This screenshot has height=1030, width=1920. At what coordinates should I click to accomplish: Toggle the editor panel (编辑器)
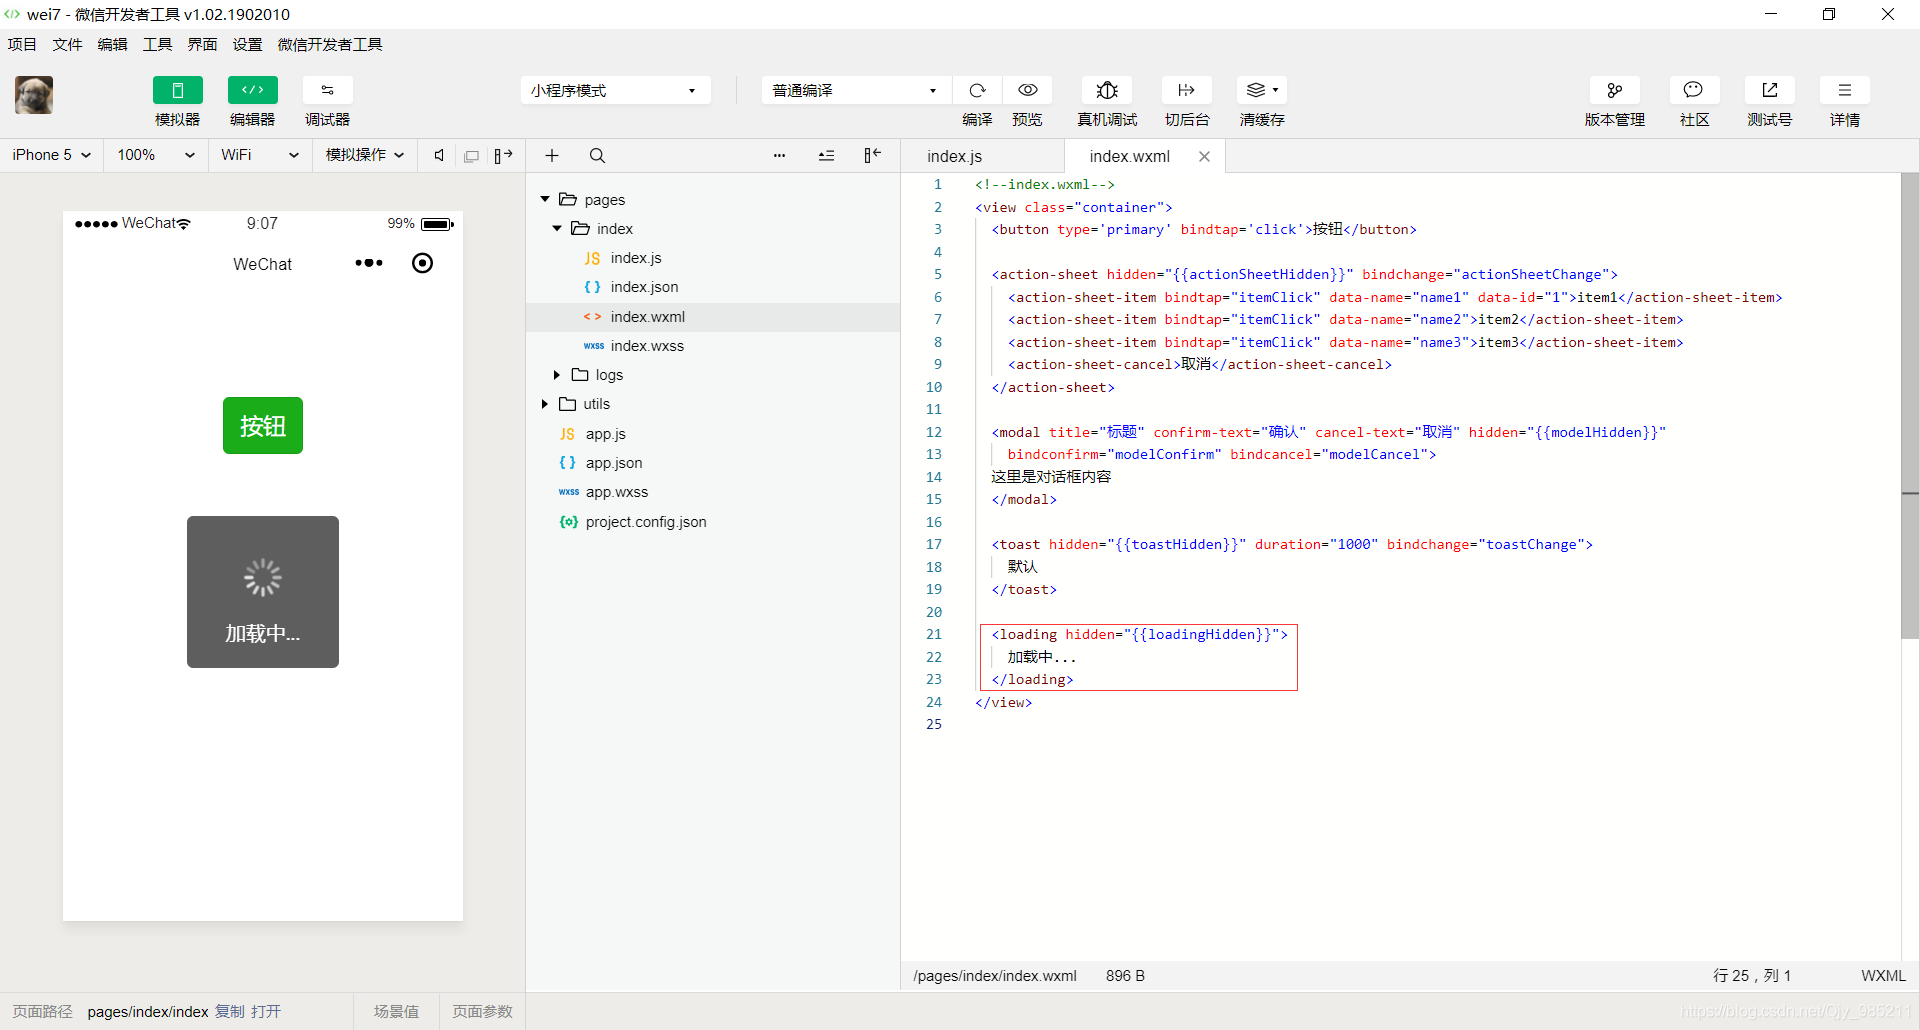tap(252, 90)
